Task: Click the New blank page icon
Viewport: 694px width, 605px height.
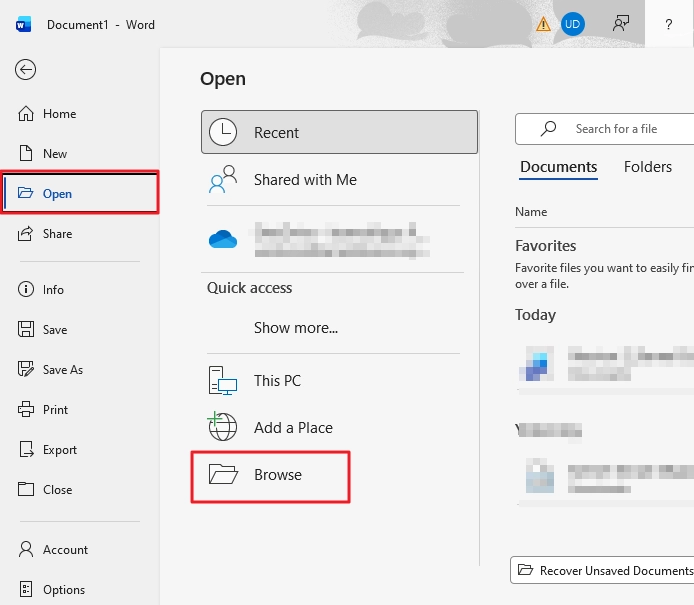Action: point(26,153)
